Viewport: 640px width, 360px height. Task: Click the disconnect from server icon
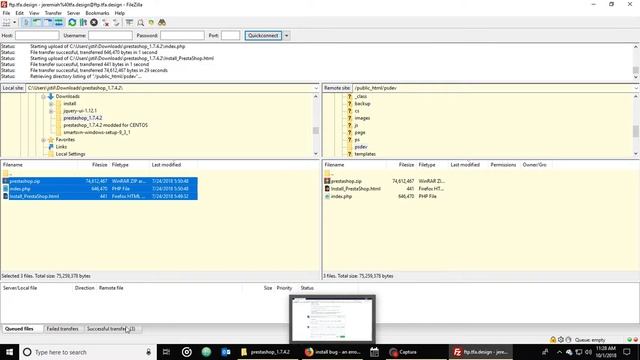[x=105, y=22]
